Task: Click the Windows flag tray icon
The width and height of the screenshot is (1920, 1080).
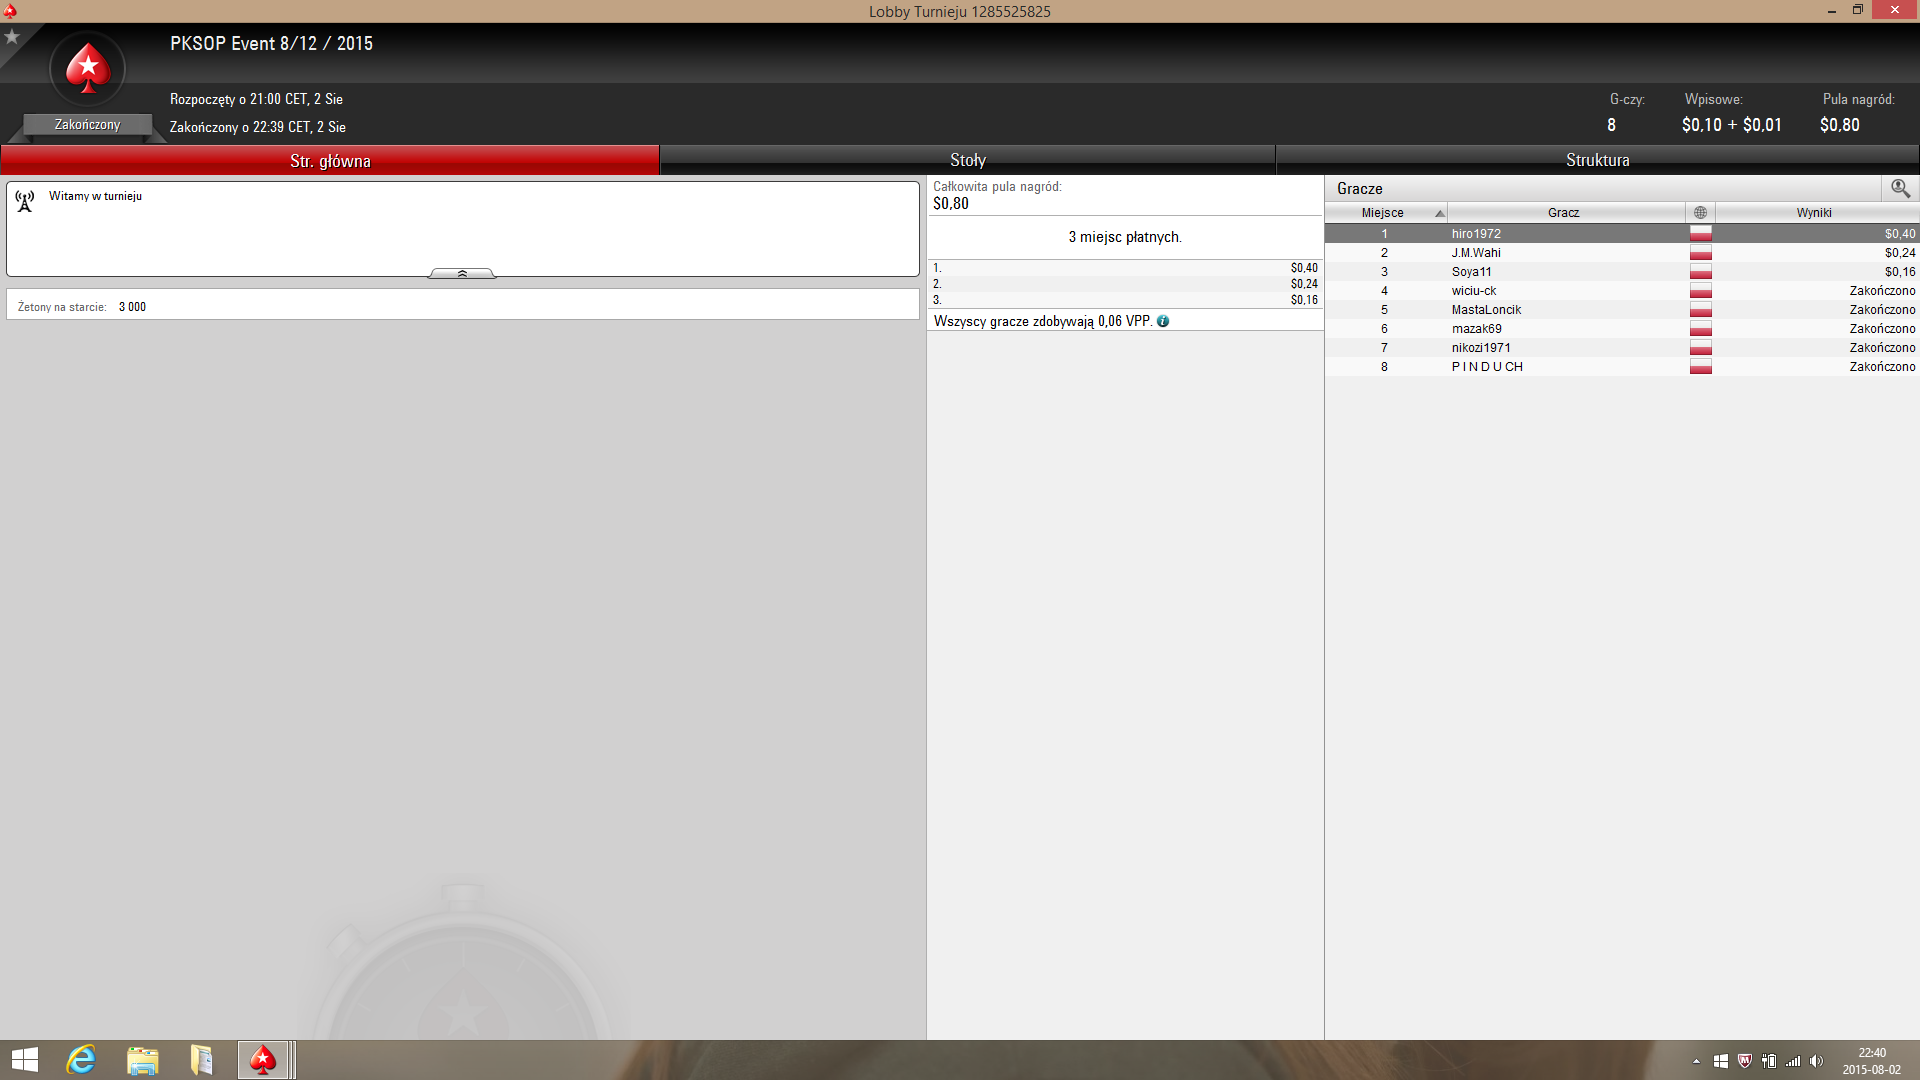Action: (x=1720, y=1061)
